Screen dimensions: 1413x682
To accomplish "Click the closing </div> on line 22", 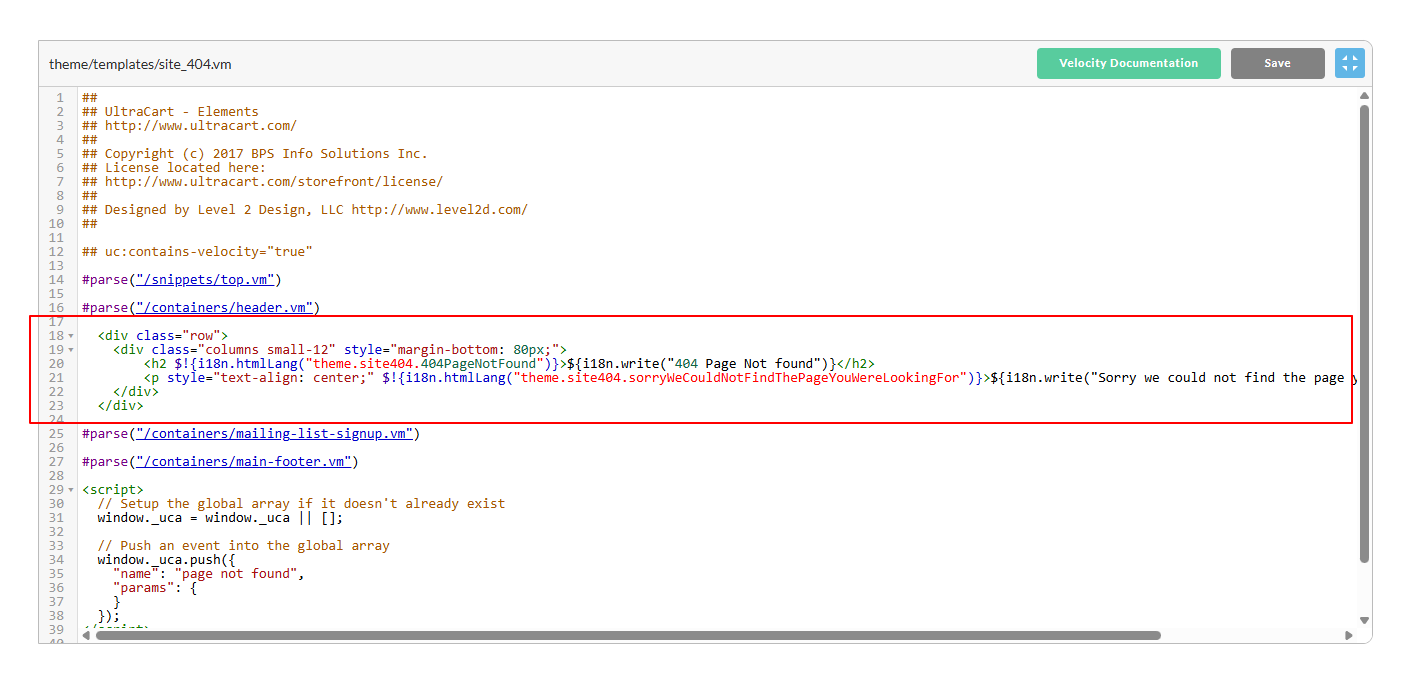I will (x=136, y=392).
